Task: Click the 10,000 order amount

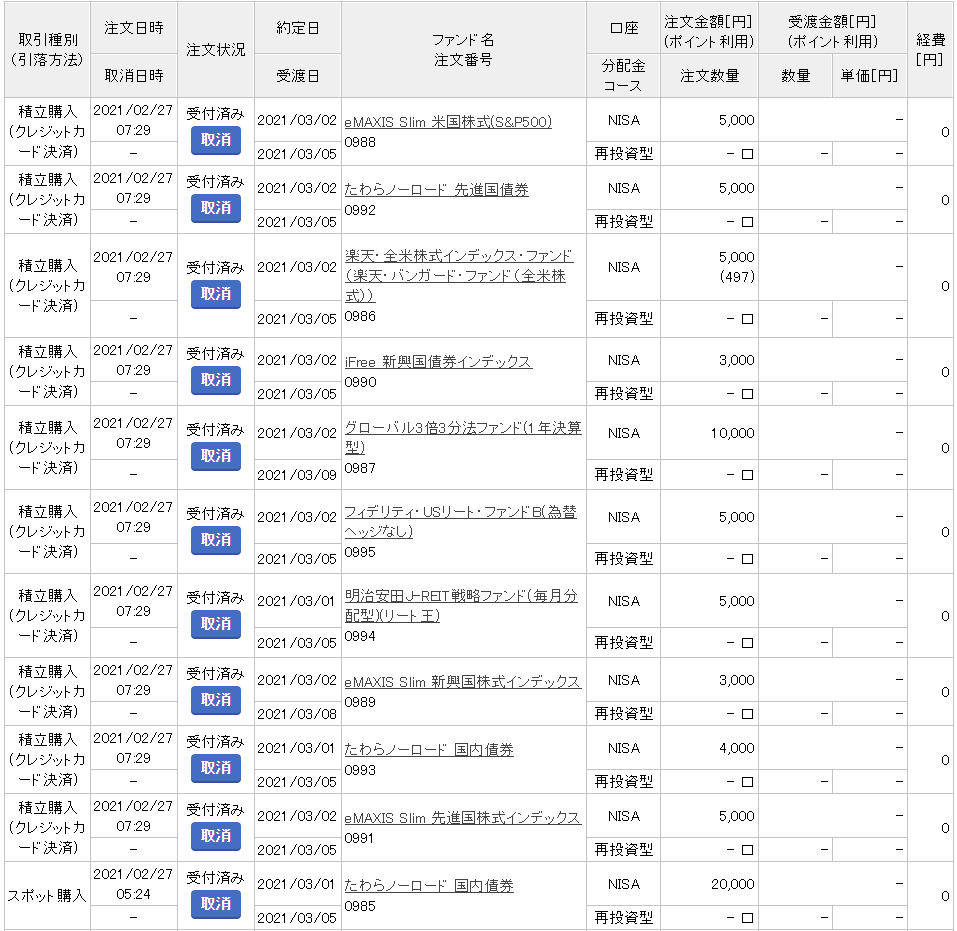Action: 732,433
